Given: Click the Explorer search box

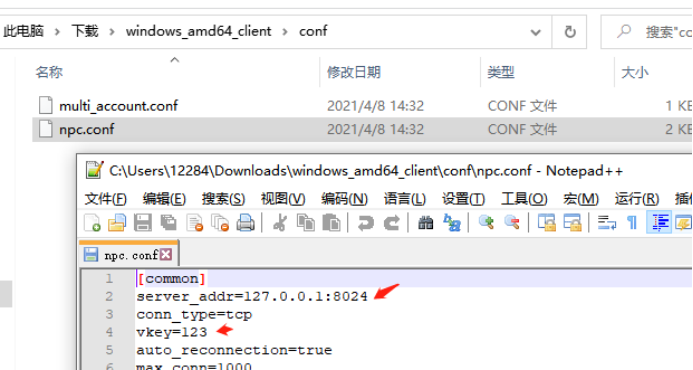Looking at the screenshot, I should (x=646, y=32).
